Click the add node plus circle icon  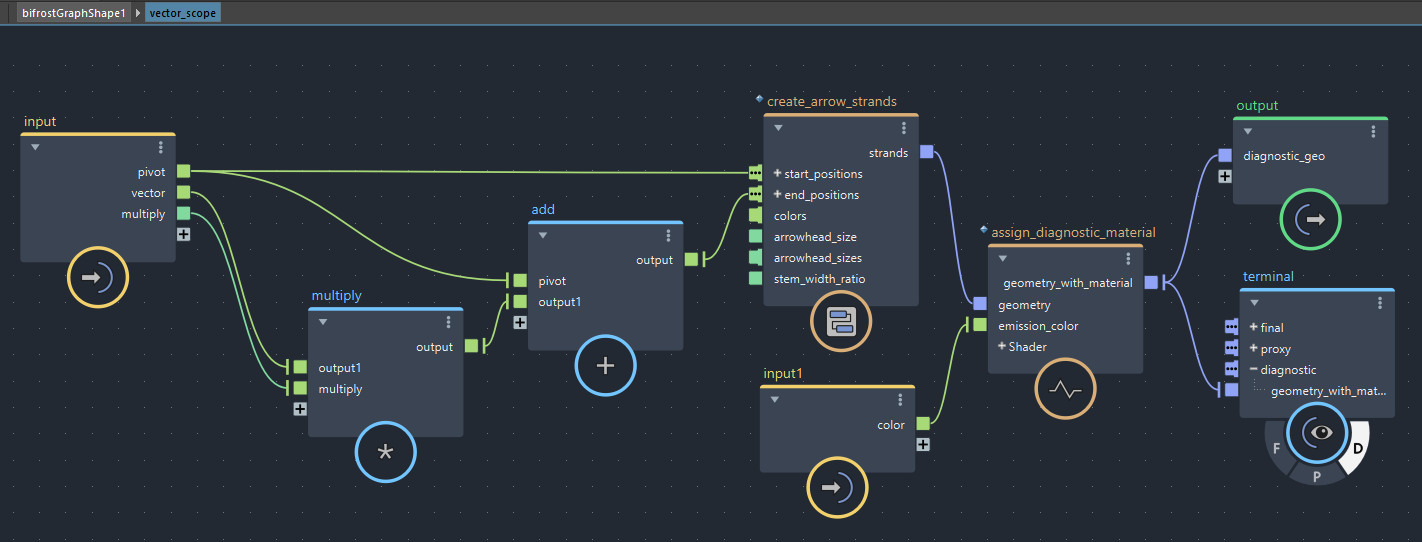pos(605,366)
